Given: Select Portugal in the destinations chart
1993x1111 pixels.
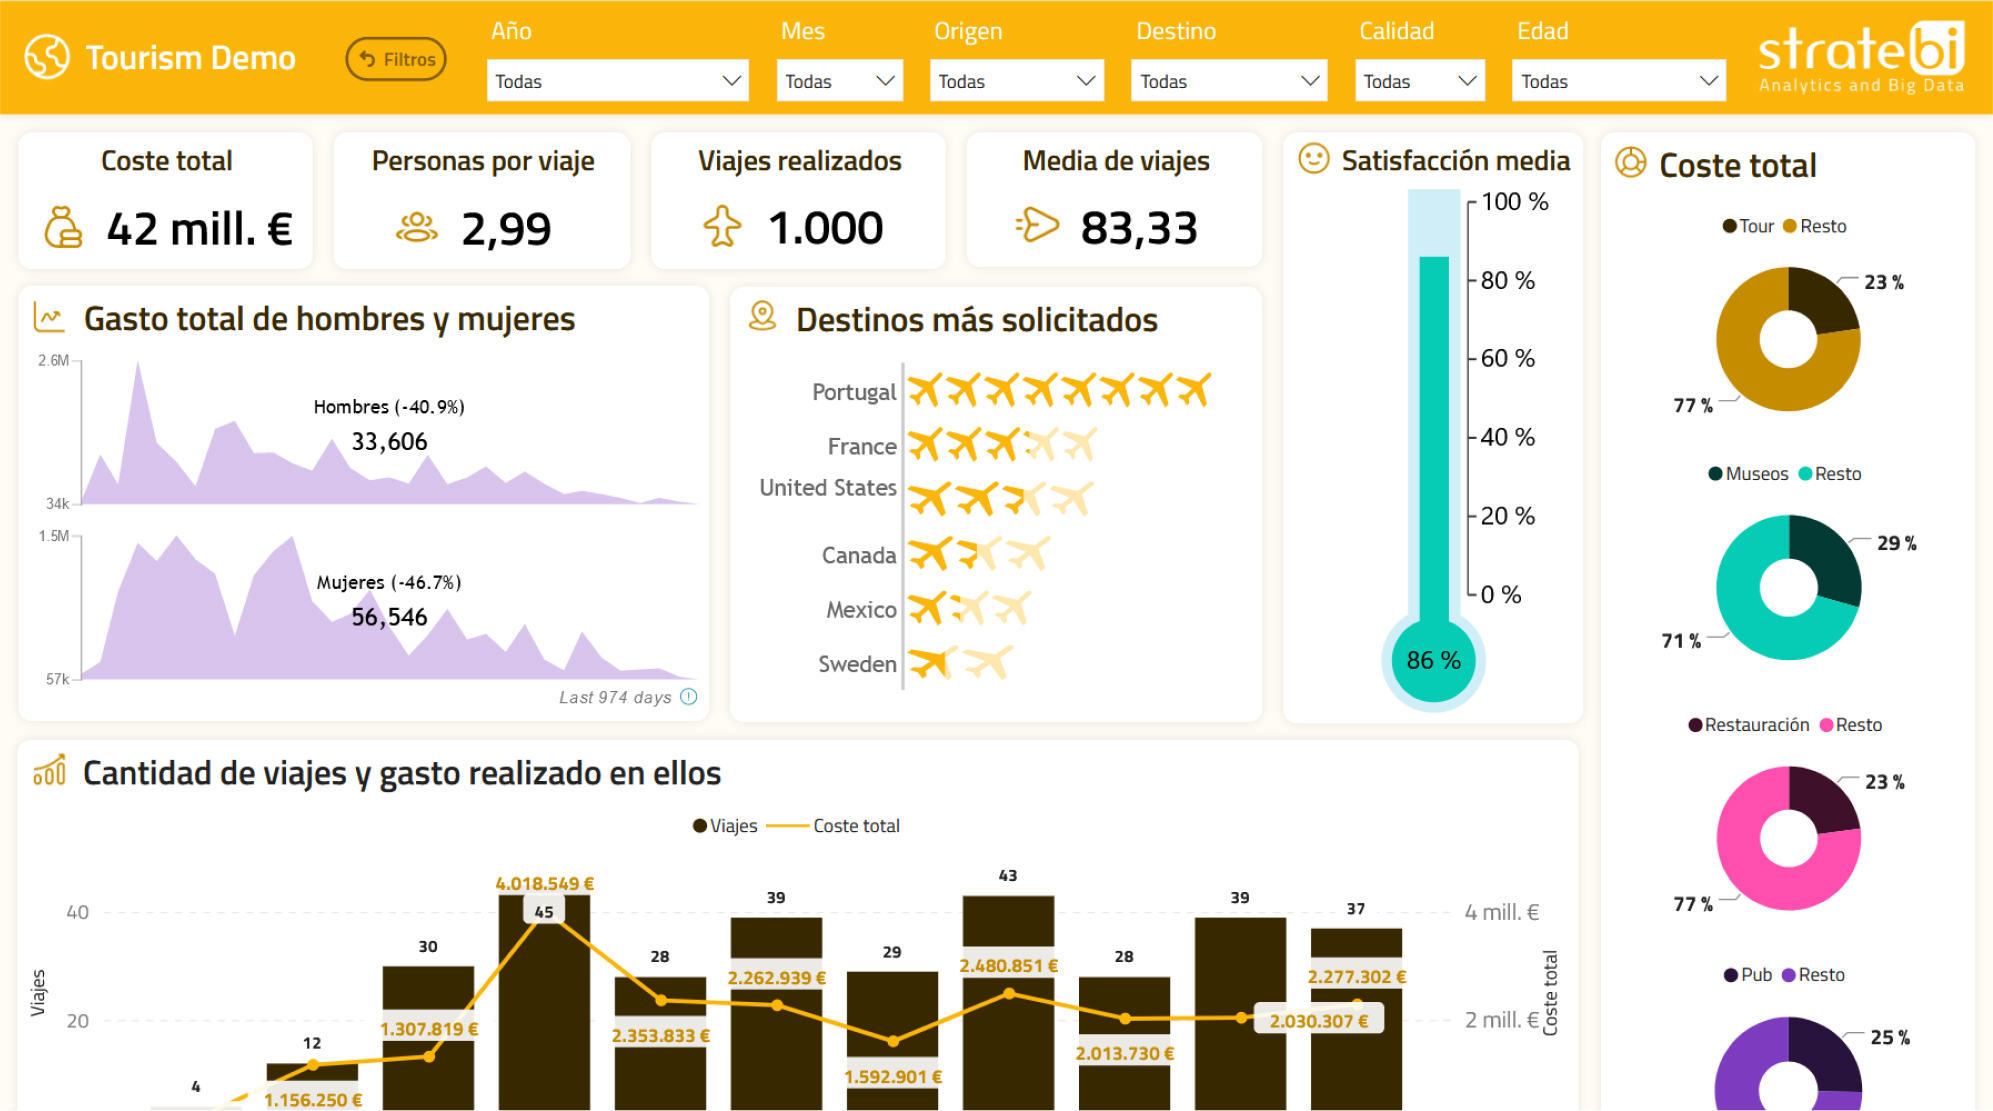Looking at the screenshot, I should click(854, 392).
